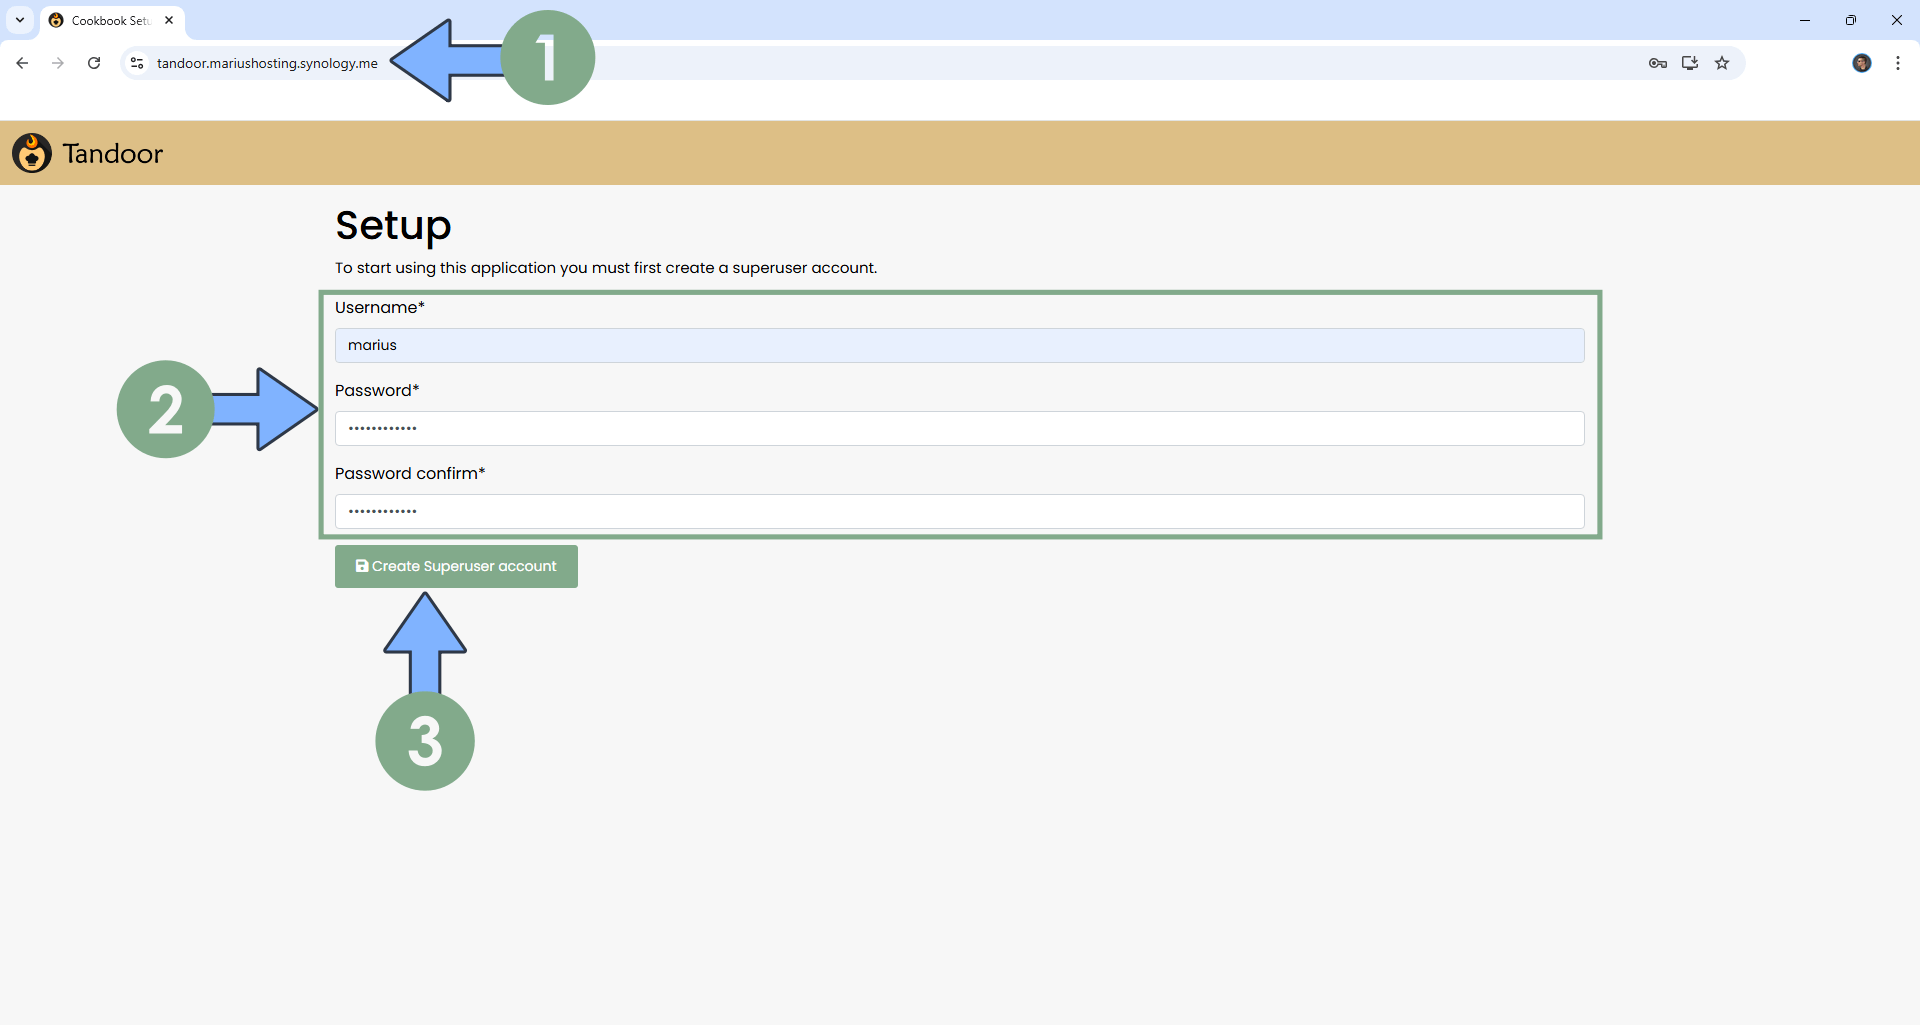Click the Password confirm* label
1920x1025 pixels.
tap(410, 473)
